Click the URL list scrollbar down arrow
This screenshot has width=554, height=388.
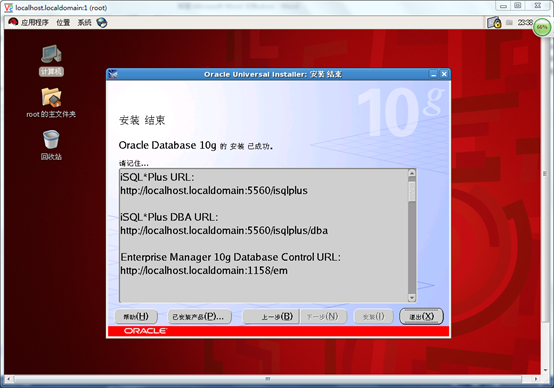pyautogui.click(x=412, y=298)
